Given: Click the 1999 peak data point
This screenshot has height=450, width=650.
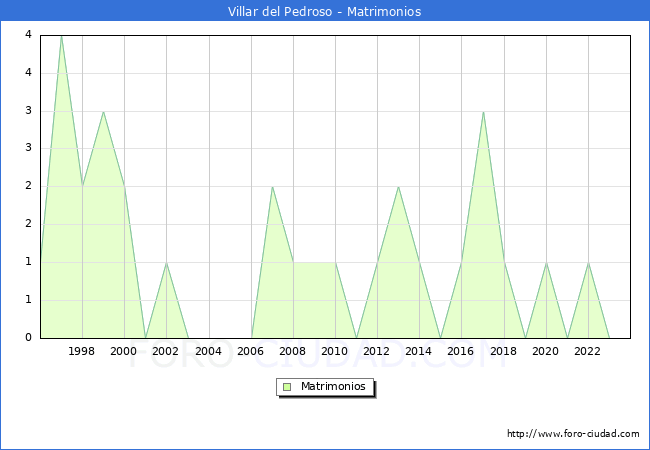Looking at the screenshot, I should click(103, 112).
